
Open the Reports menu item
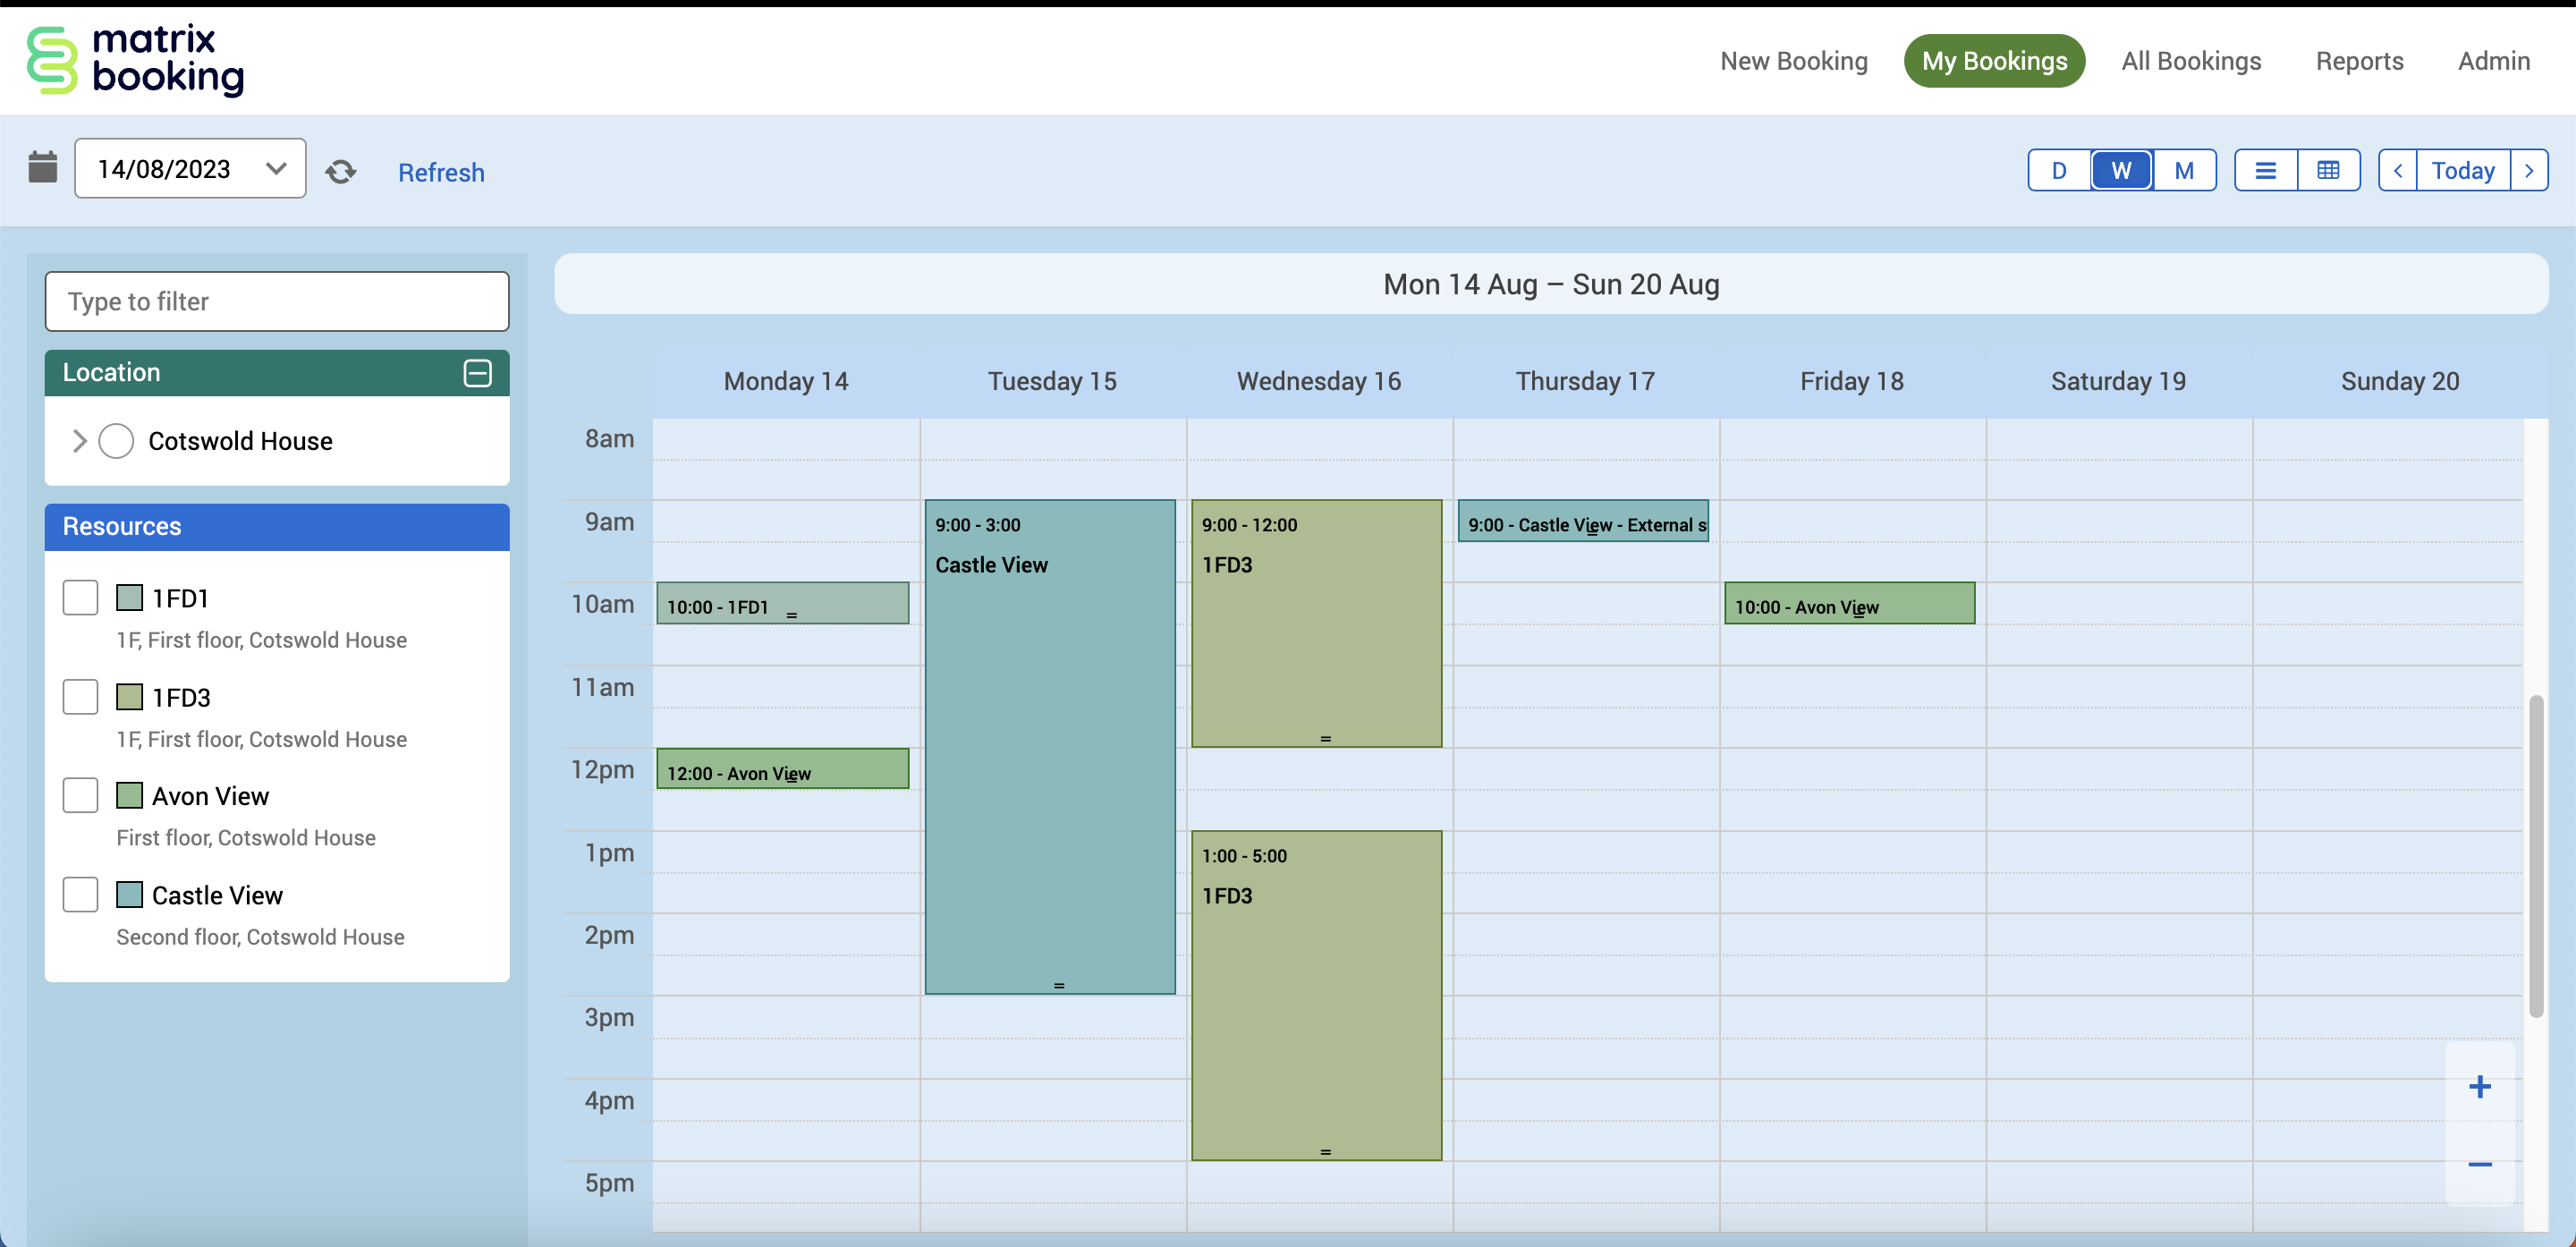2359,61
